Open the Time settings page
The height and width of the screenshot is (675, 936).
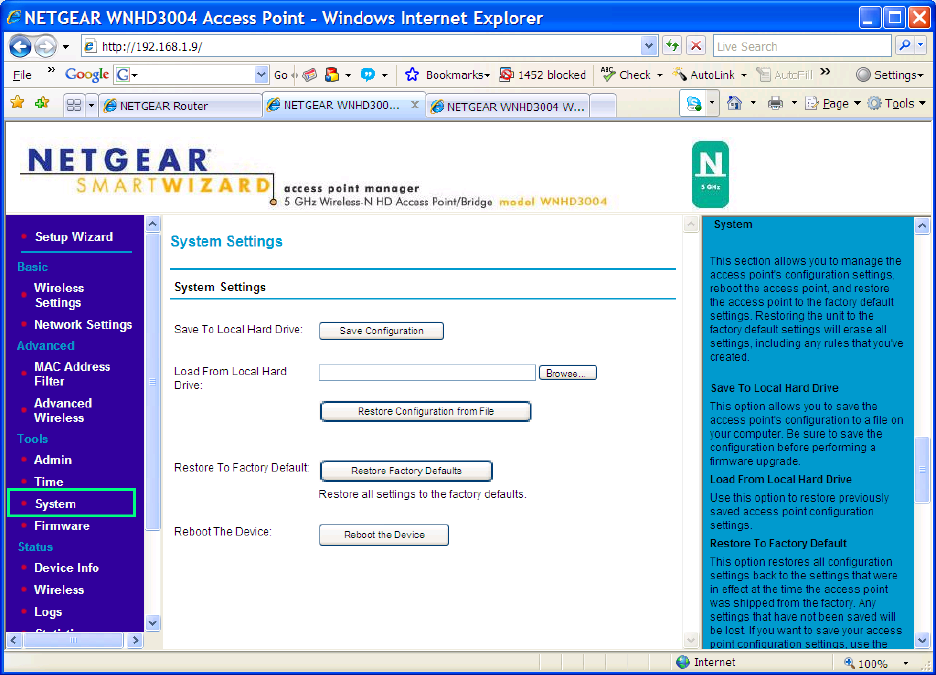coord(48,482)
